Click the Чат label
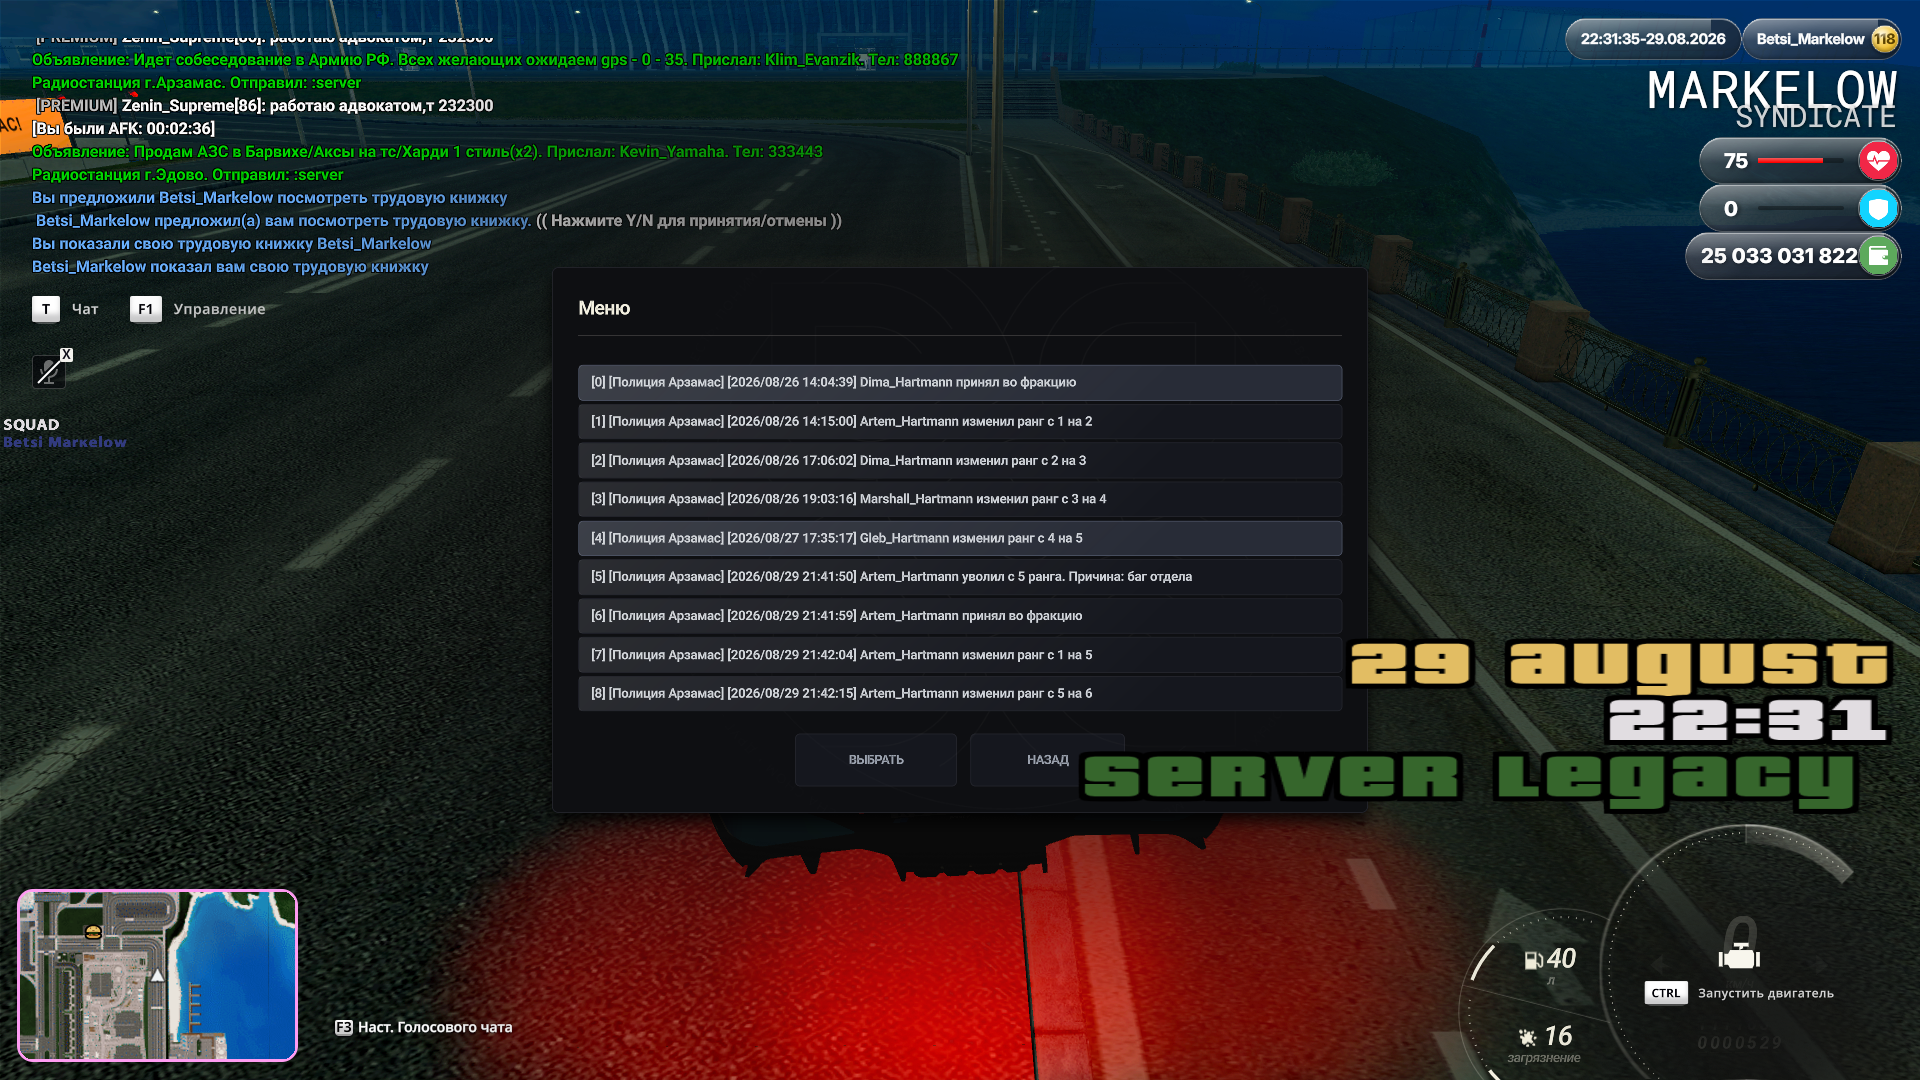 85,309
